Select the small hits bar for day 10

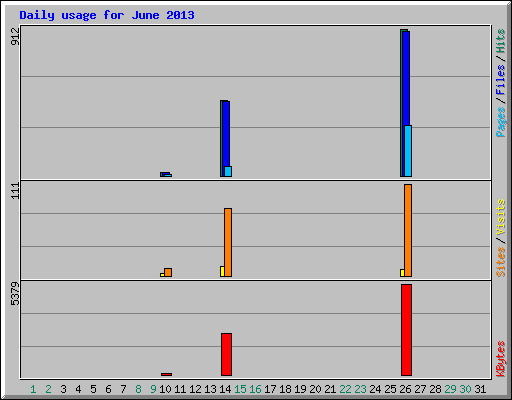(x=161, y=174)
